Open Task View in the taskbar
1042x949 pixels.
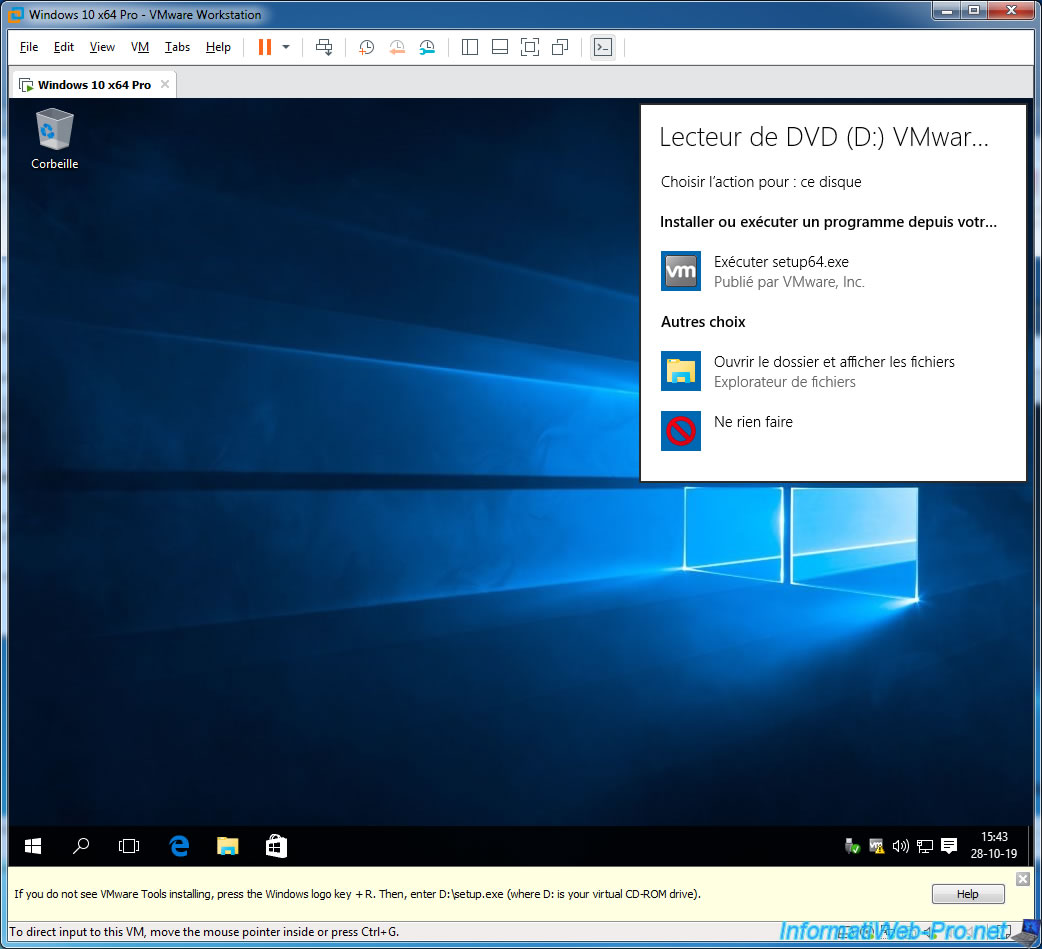coord(129,846)
